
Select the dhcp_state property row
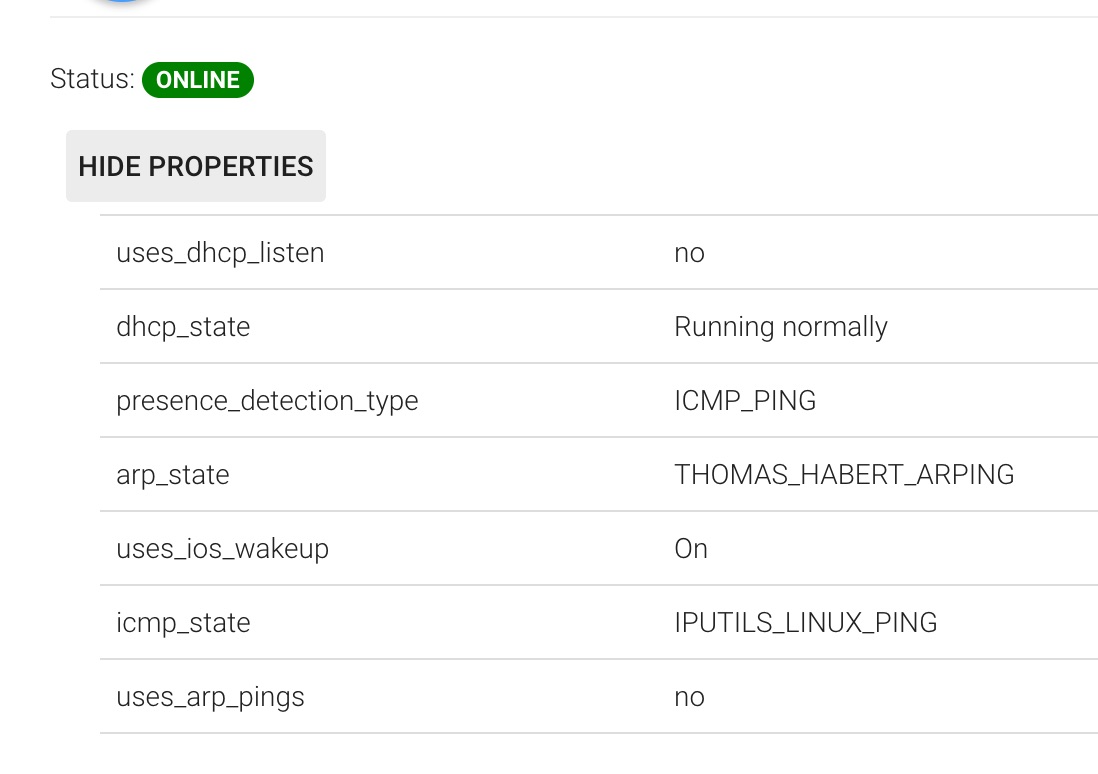click(x=599, y=326)
